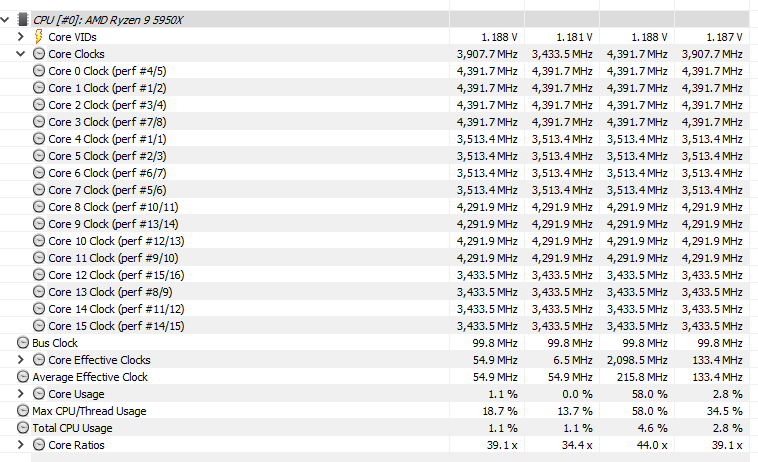
Task: Click the CPU chip icon in the header
Action: coord(24,19)
